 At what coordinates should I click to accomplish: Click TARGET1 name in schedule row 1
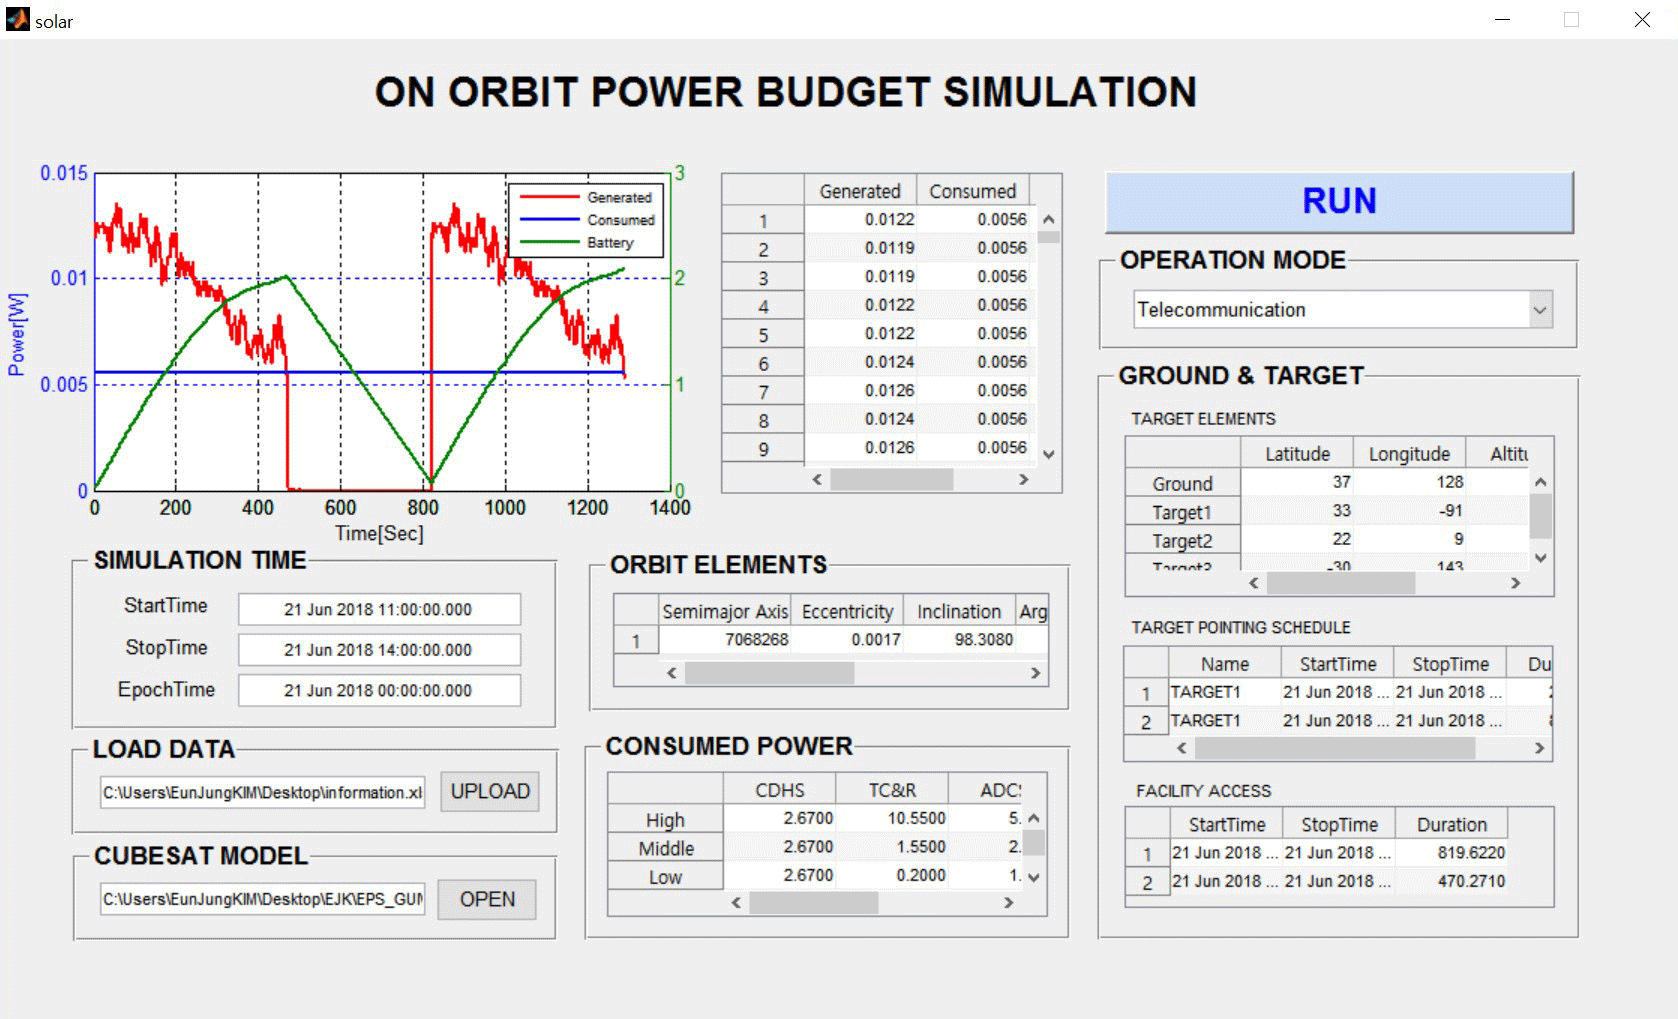pos(1225,692)
